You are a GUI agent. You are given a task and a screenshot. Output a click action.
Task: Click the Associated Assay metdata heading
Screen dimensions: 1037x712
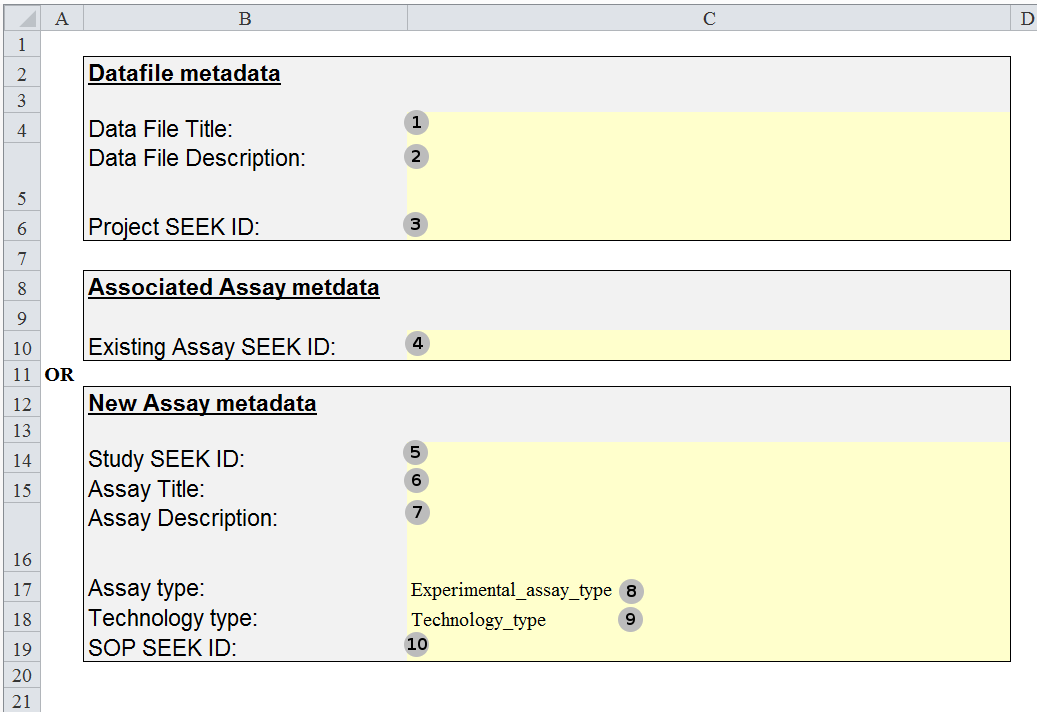click(234, 287)
